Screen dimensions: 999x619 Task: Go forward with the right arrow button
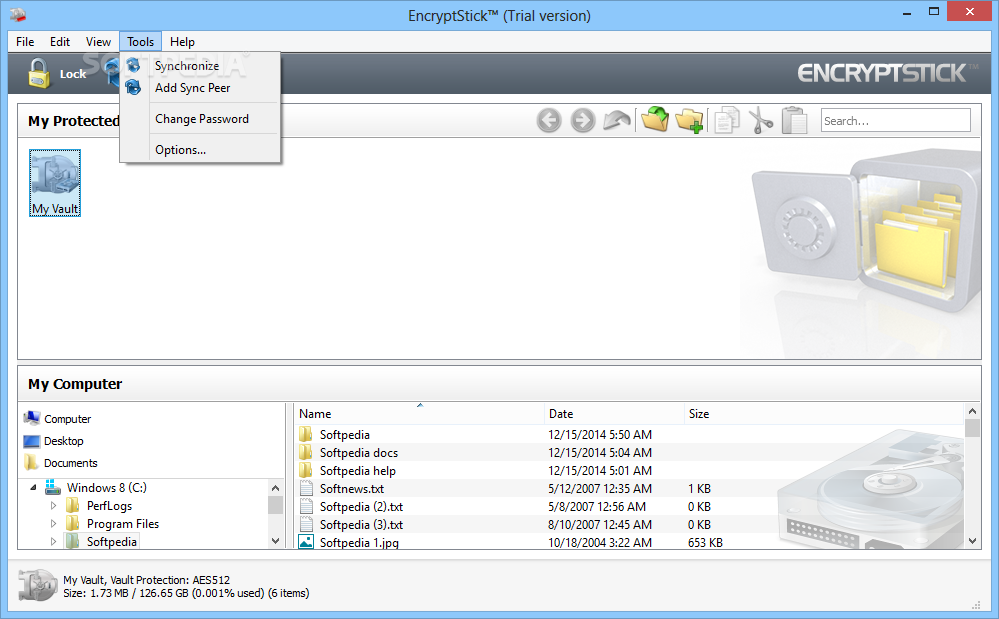(582, 120)
